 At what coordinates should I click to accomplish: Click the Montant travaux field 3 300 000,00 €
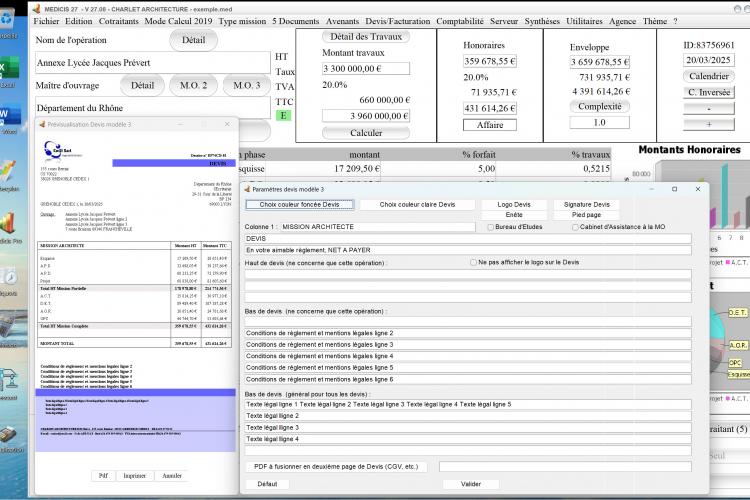pyautogui.click(x=366, y=68)
